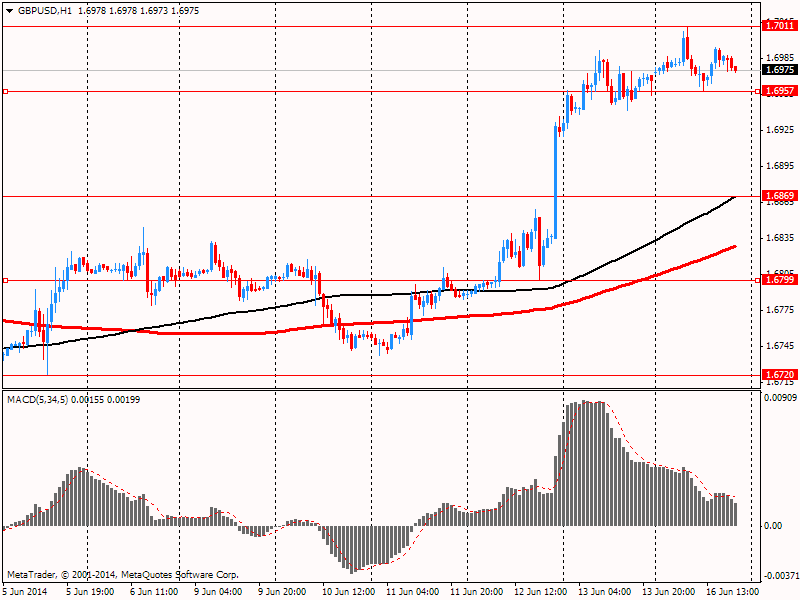The height and width of the screenshot is (600, 800).
Task: Grab the left anchor square of the 1.6957 line
Action: tap(5, 91)
